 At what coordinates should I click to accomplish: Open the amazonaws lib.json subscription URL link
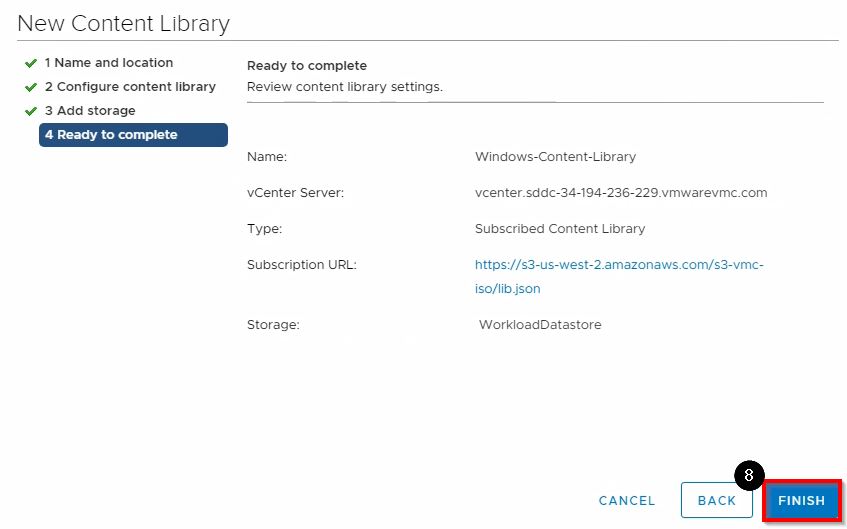(619, 277)
